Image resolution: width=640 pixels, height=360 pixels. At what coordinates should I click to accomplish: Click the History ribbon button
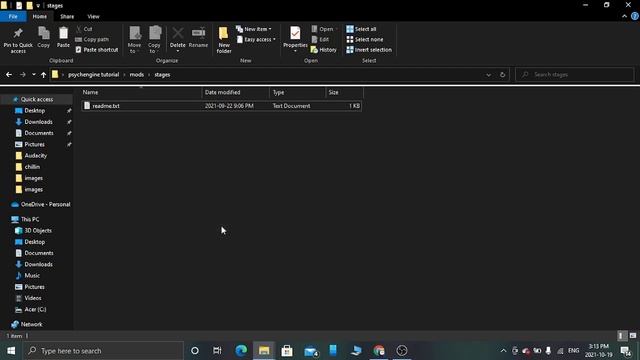click(x=324, y=49)
